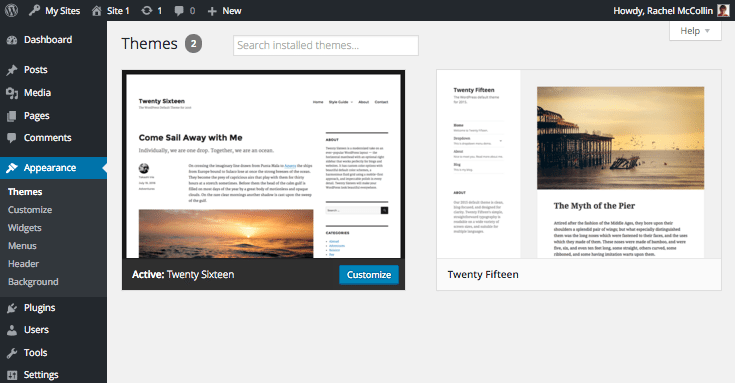Open the Customize submenu link
The height and width of the screenshot is (383, 735).
point(30,210)
